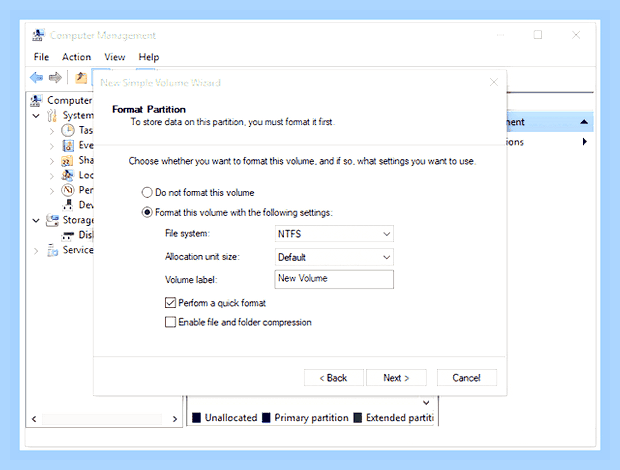Cancel the New Simple Volume Wizard
Image resolution: width=620 pixels, height=470 pixels.
467,378
